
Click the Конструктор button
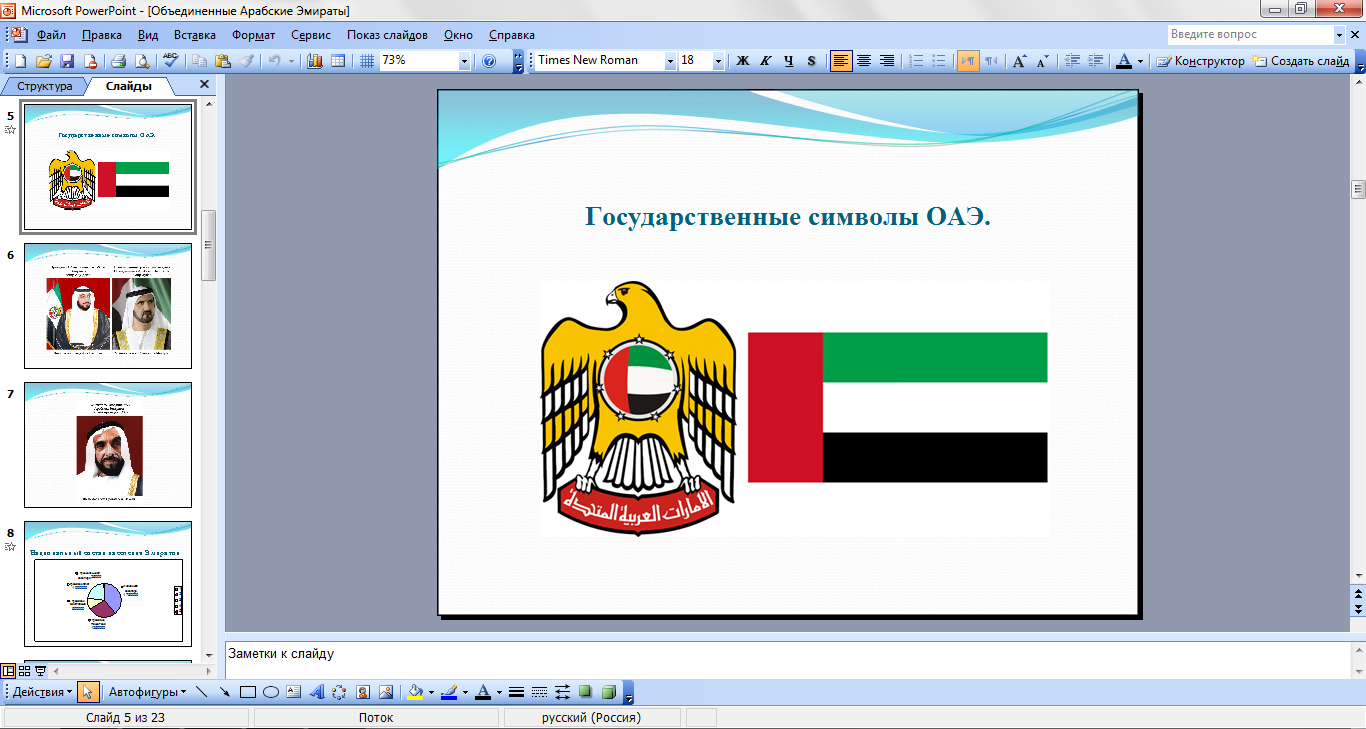[1201, 61]
